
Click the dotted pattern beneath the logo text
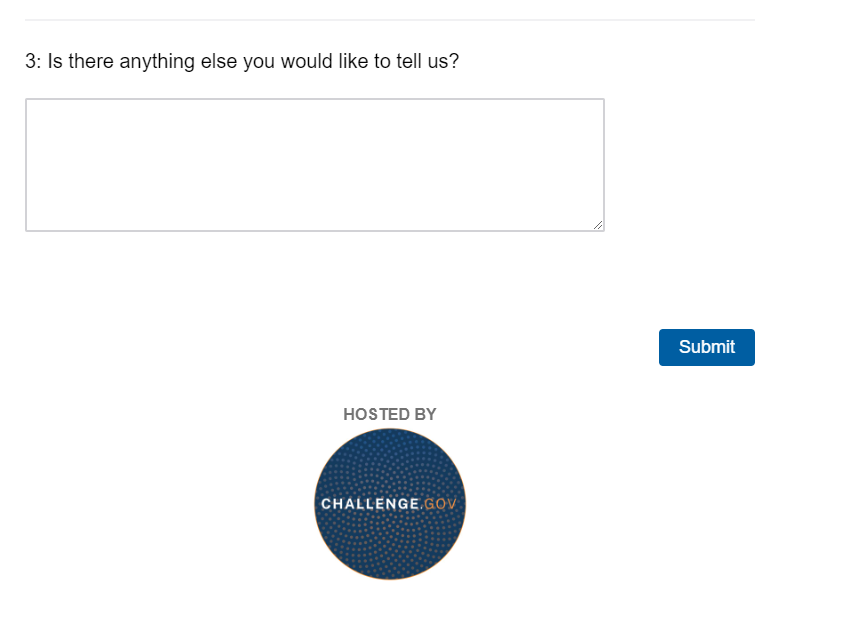390,545
